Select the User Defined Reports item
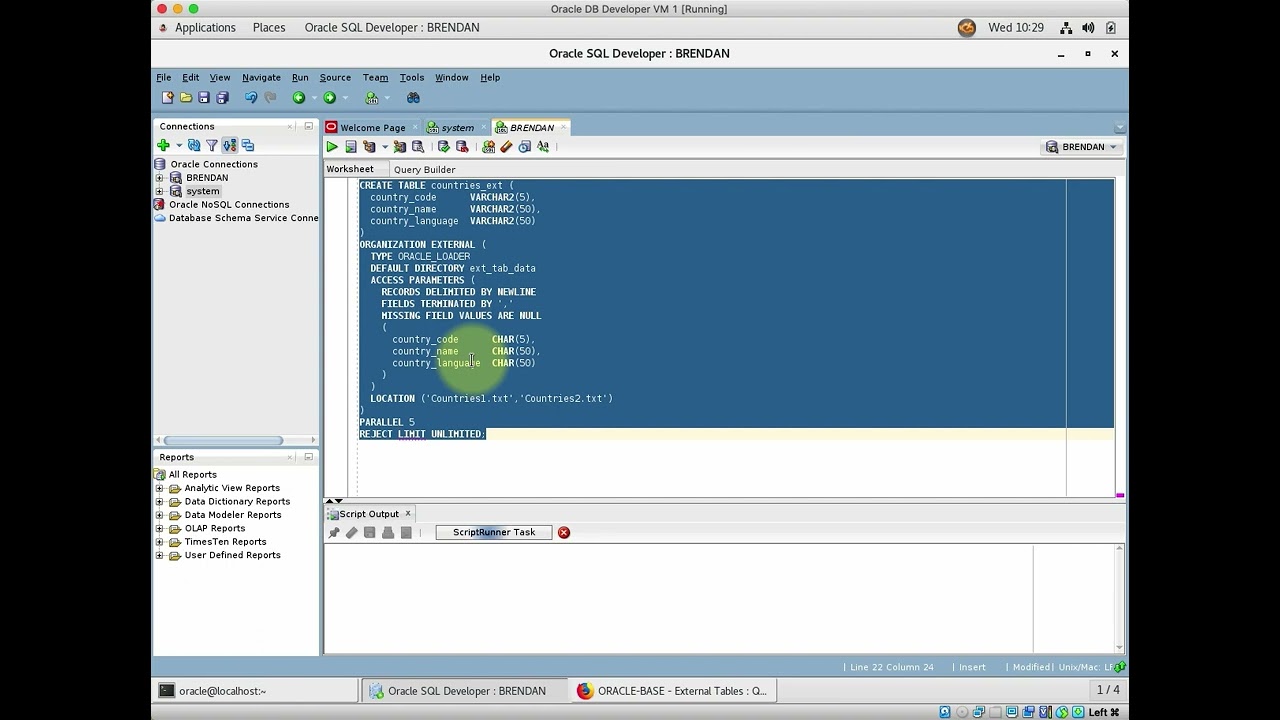Viewport: 1280px width, 720px height. [x=232, y=555]
